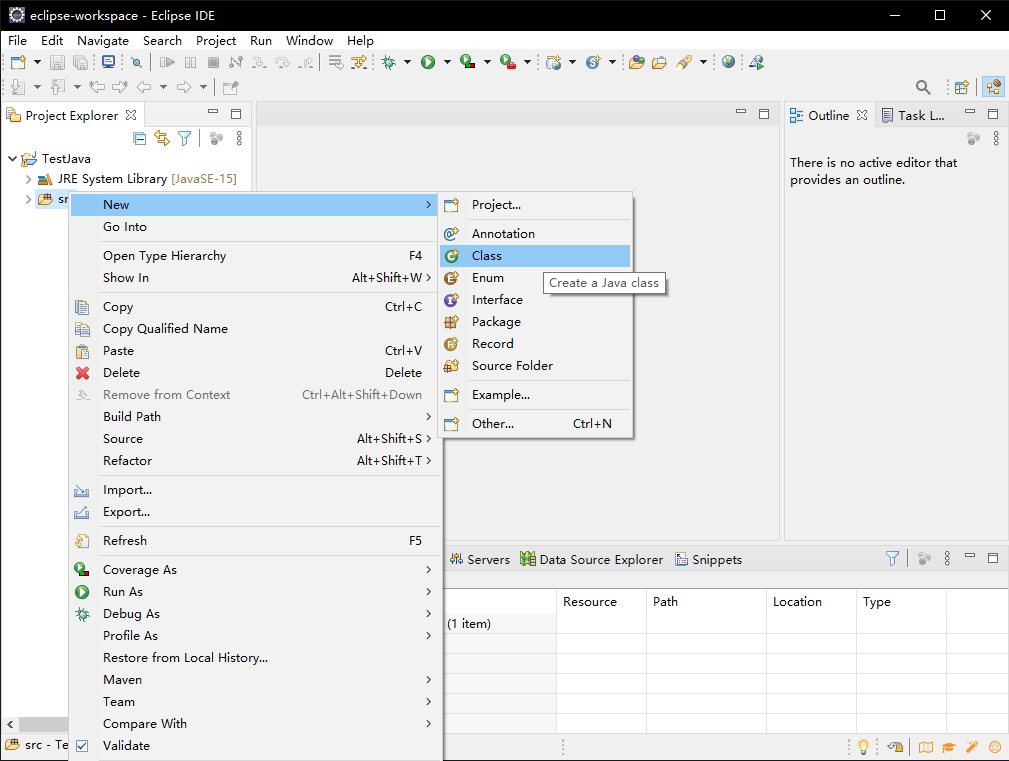Open the web browser globe icon

tap(728, 62)
